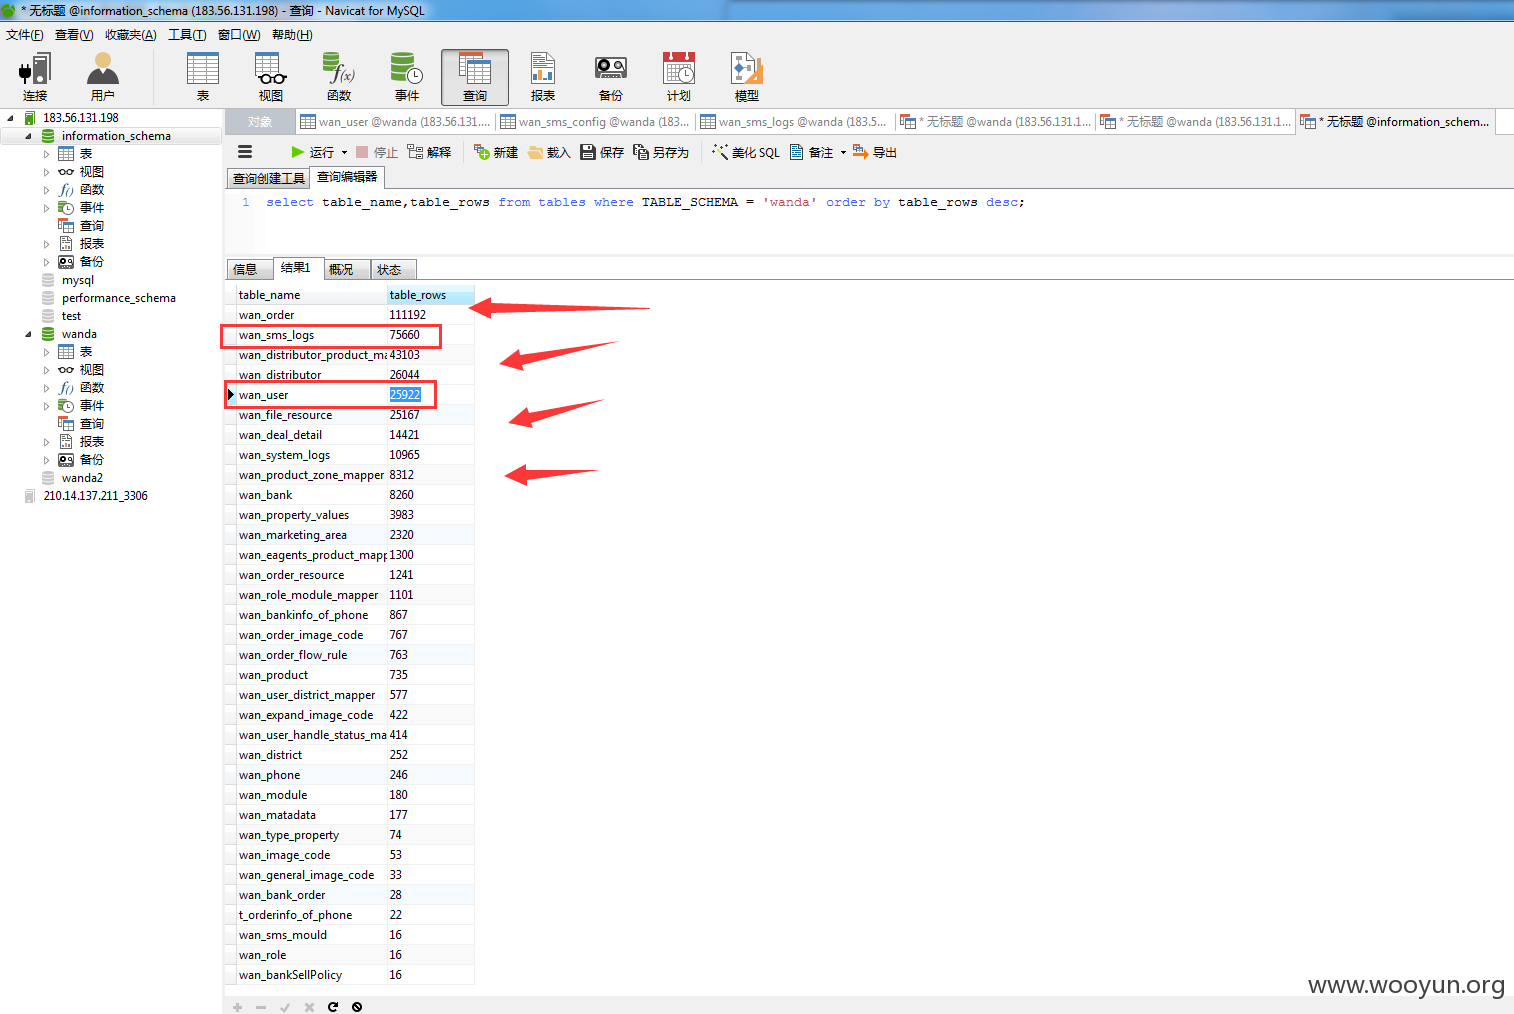This screenshot has height=1014, width=1514.
Task: Open the 文件(F) menu
Action: 25,35
